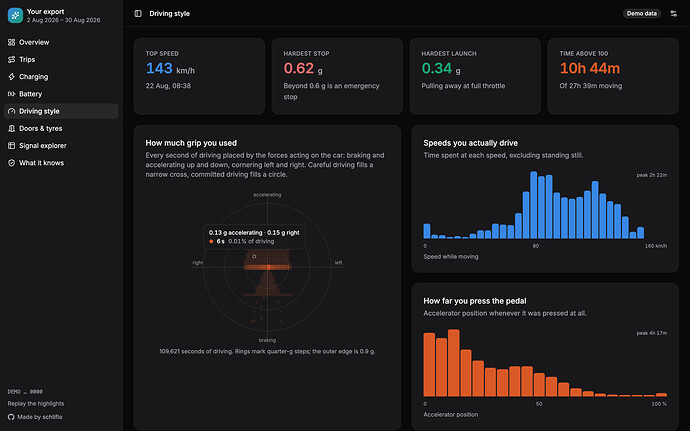Screen dimensions: 690x431
Task: Click Replay the highlights link
Action: click(36, 404)
